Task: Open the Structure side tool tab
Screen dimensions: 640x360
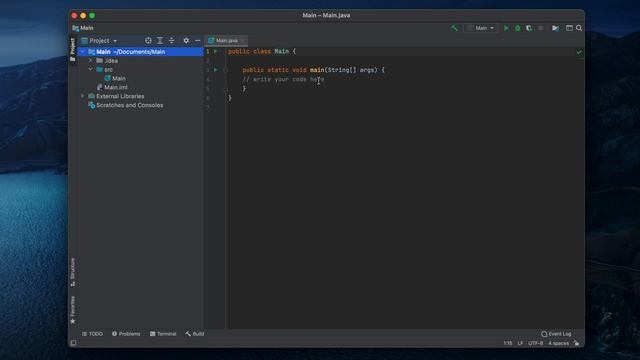Action: [73, 272]
